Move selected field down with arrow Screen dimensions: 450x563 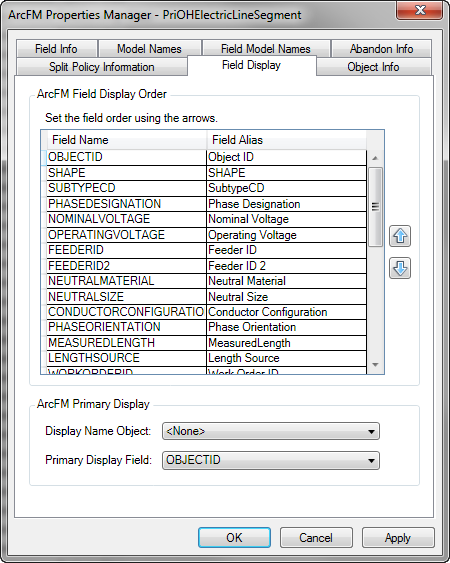400,268
